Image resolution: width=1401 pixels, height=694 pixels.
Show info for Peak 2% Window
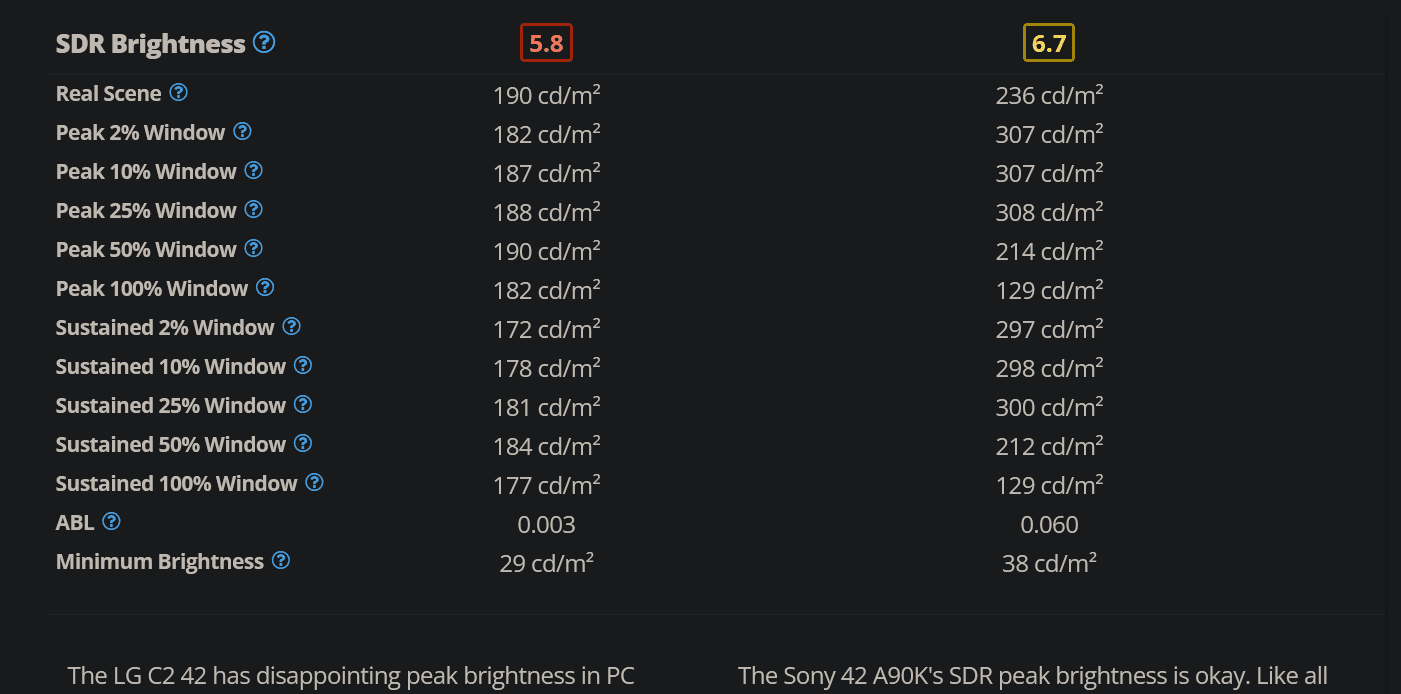(242, 131)
